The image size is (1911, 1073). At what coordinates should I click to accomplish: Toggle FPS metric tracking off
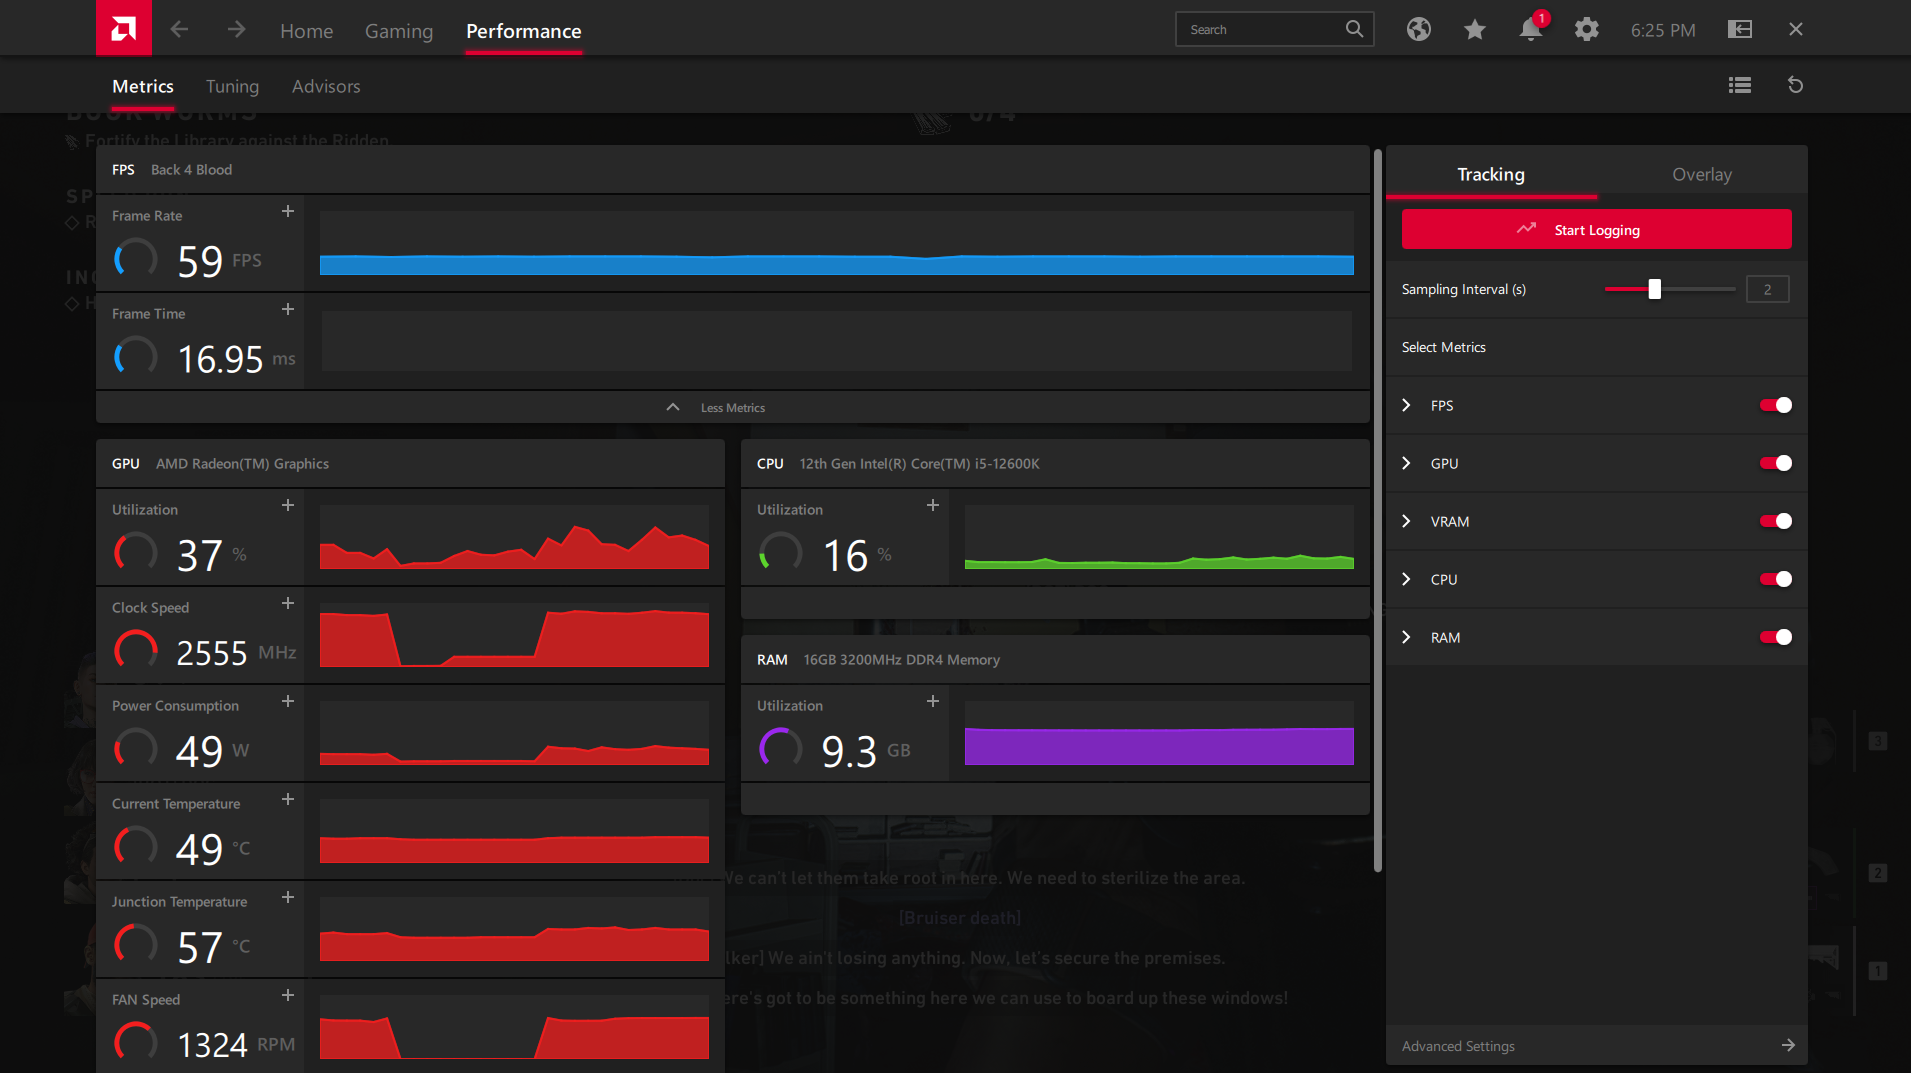(1776, 405)
